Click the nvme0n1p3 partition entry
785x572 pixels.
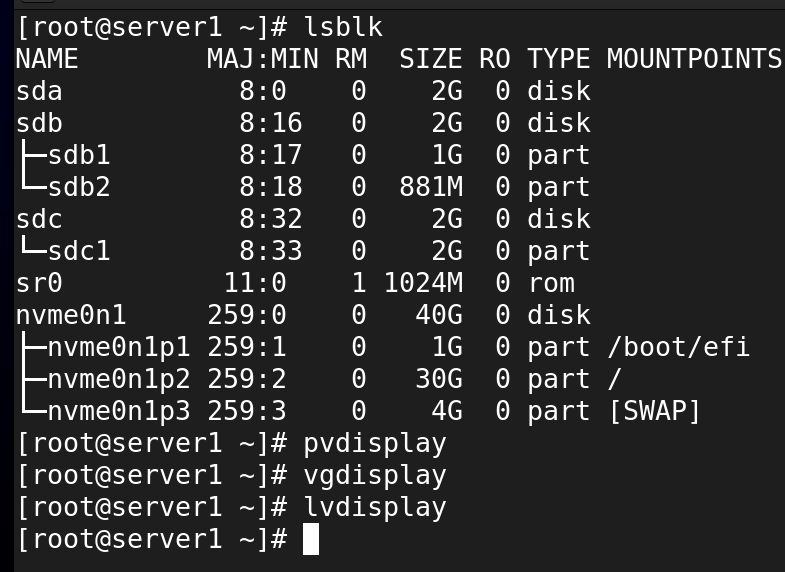tap(119, 411)
